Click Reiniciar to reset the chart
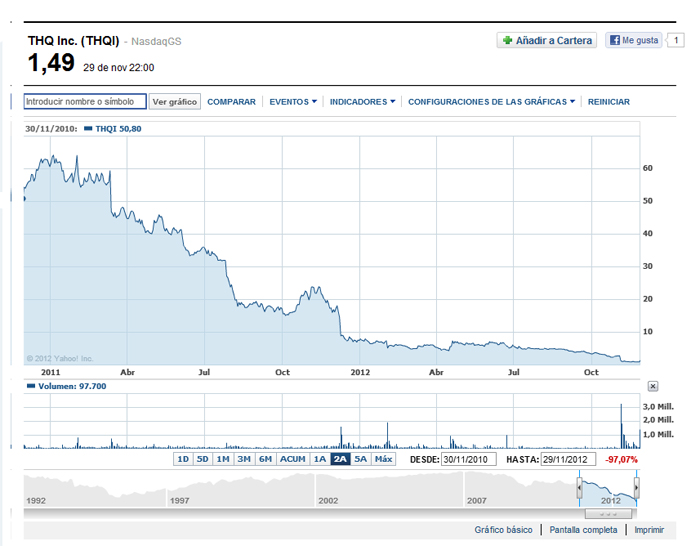 (x=609, y=102)
